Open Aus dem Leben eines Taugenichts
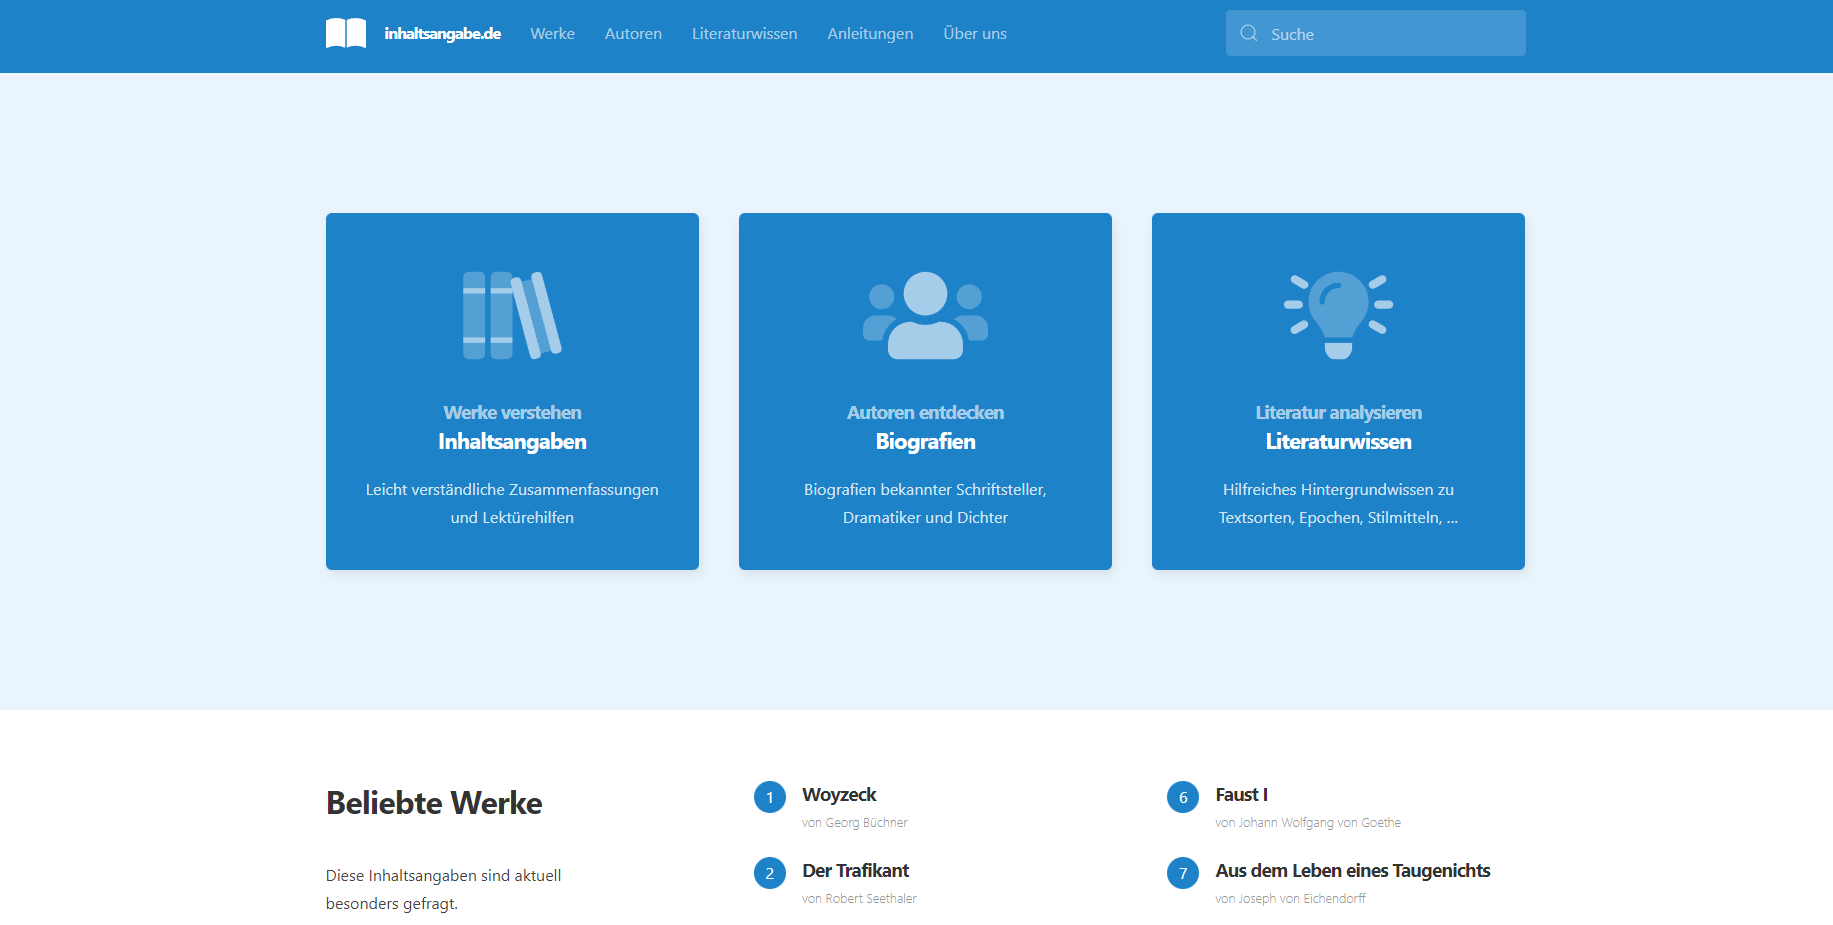Viewport: 1833px width, 925px height. coord(1352,871)
